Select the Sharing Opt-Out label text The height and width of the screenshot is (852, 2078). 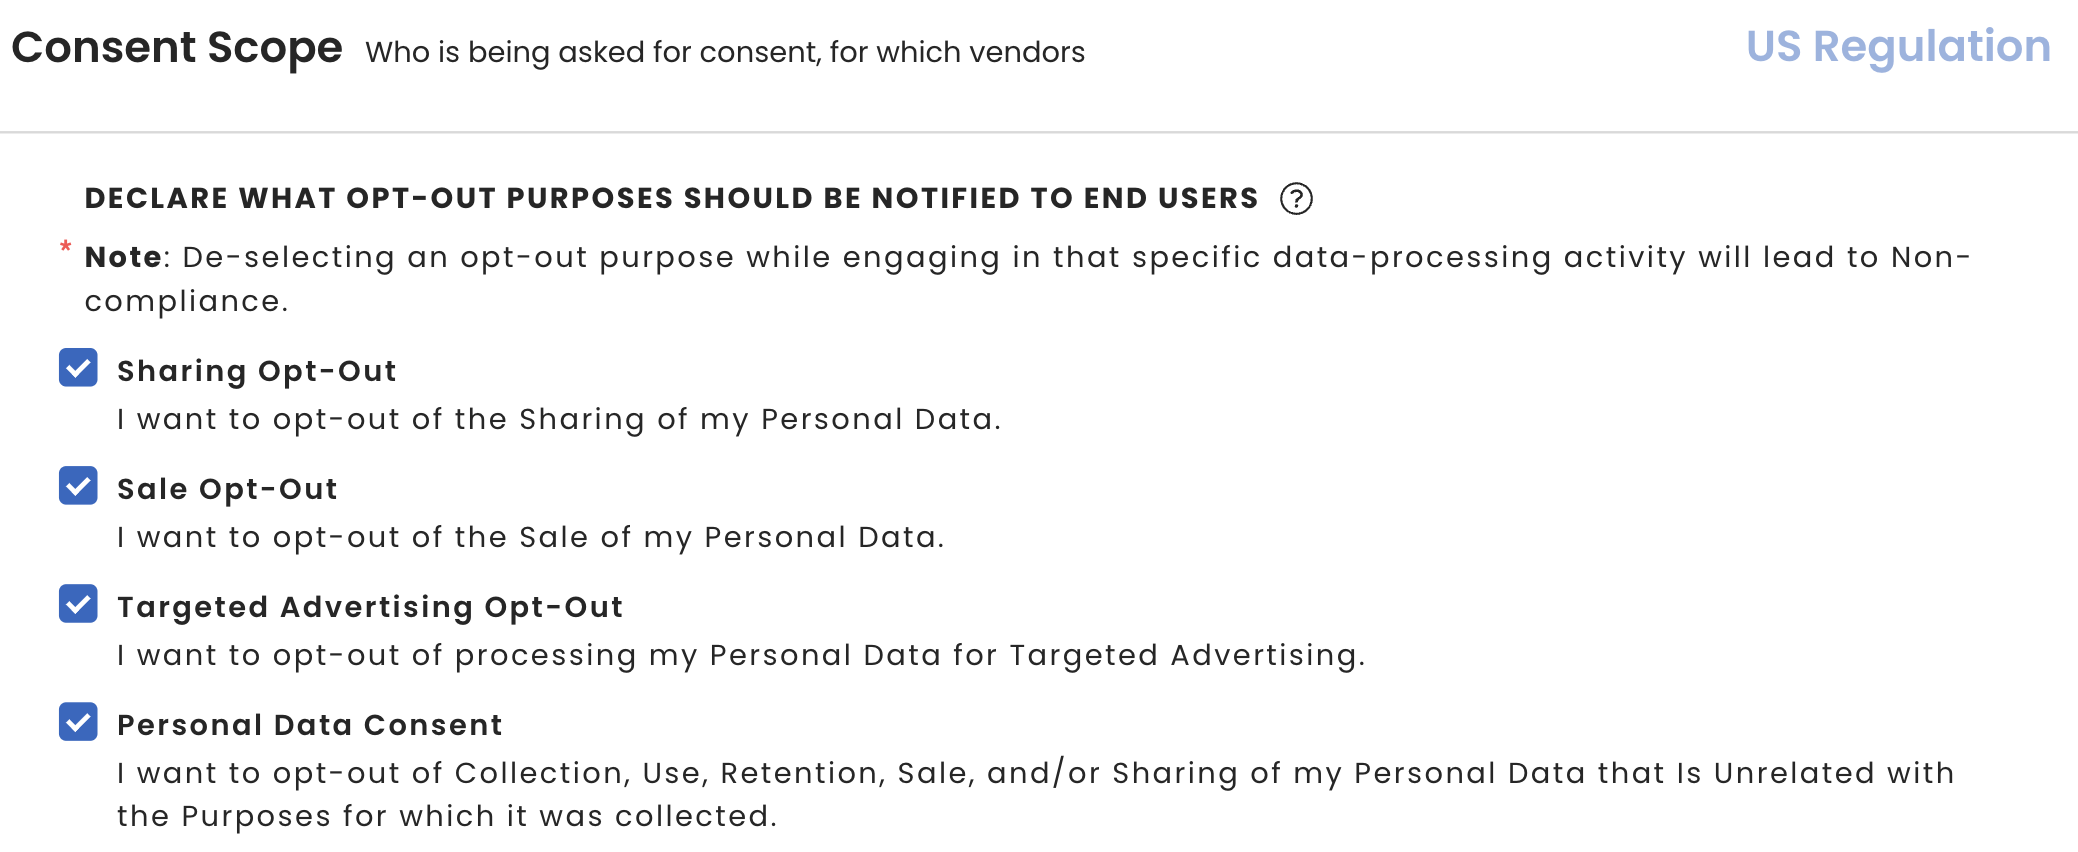pos(257,371)
